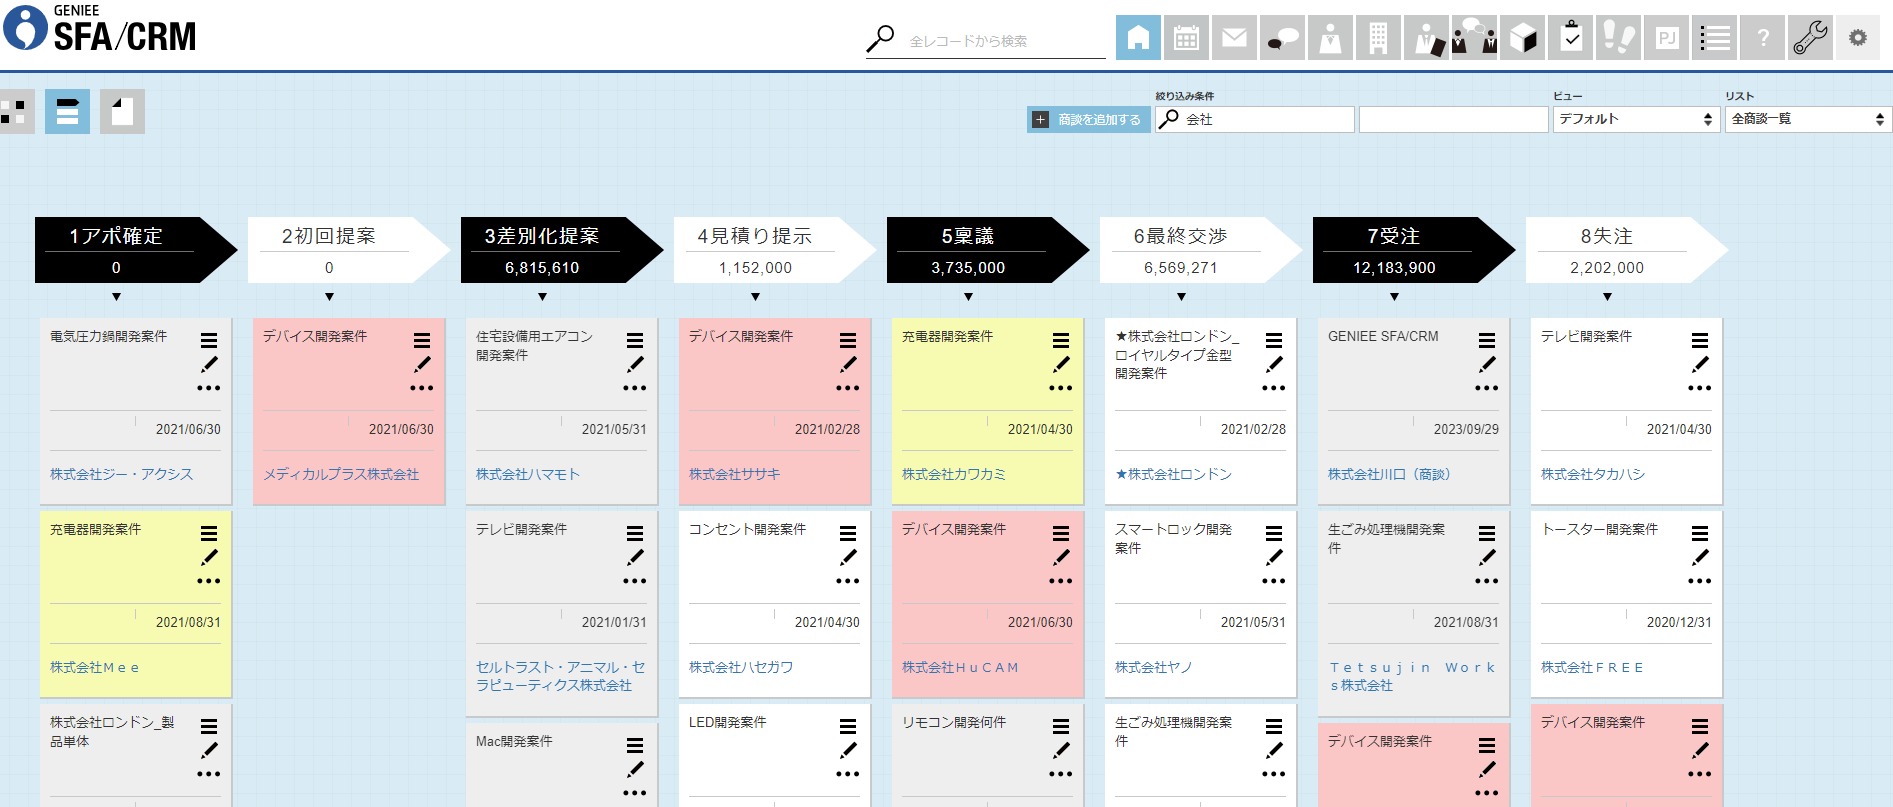This screenshot has width=1893, height=807.
Task: Select the 2初回提案 stage header
Action: coord(349,250)
